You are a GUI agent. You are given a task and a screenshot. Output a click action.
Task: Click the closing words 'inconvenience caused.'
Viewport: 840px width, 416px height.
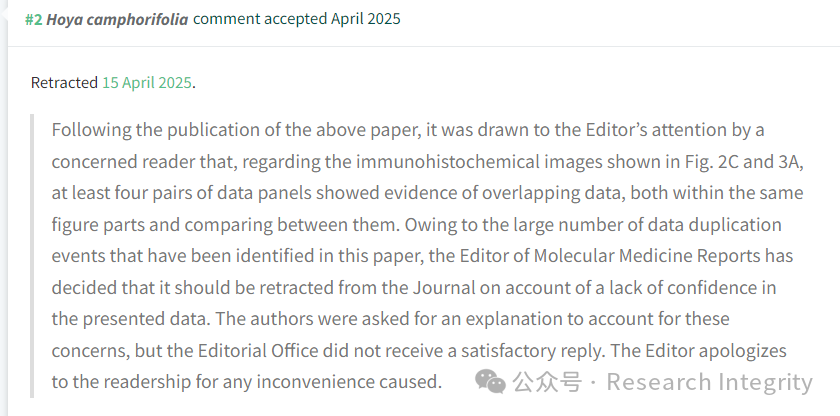tap(349, 382)
